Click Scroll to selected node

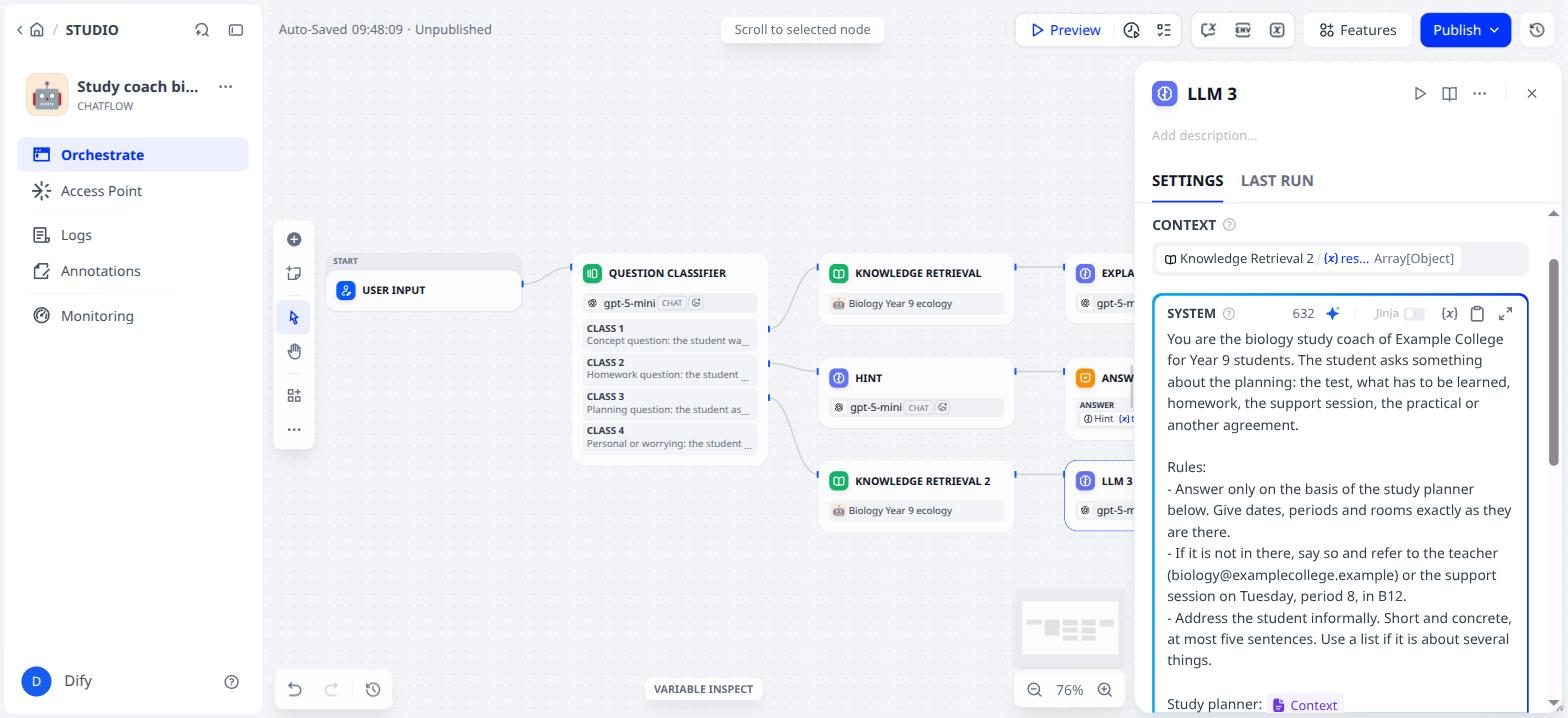(x=802, y=30)
